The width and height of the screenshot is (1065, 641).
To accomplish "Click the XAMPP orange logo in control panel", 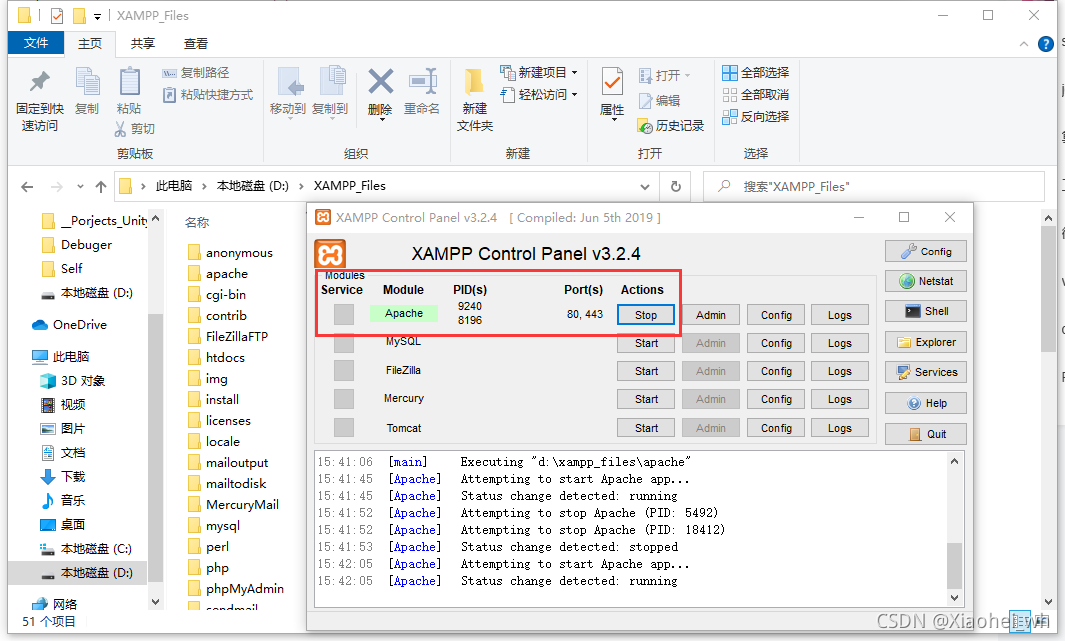I will click(330, 255).
